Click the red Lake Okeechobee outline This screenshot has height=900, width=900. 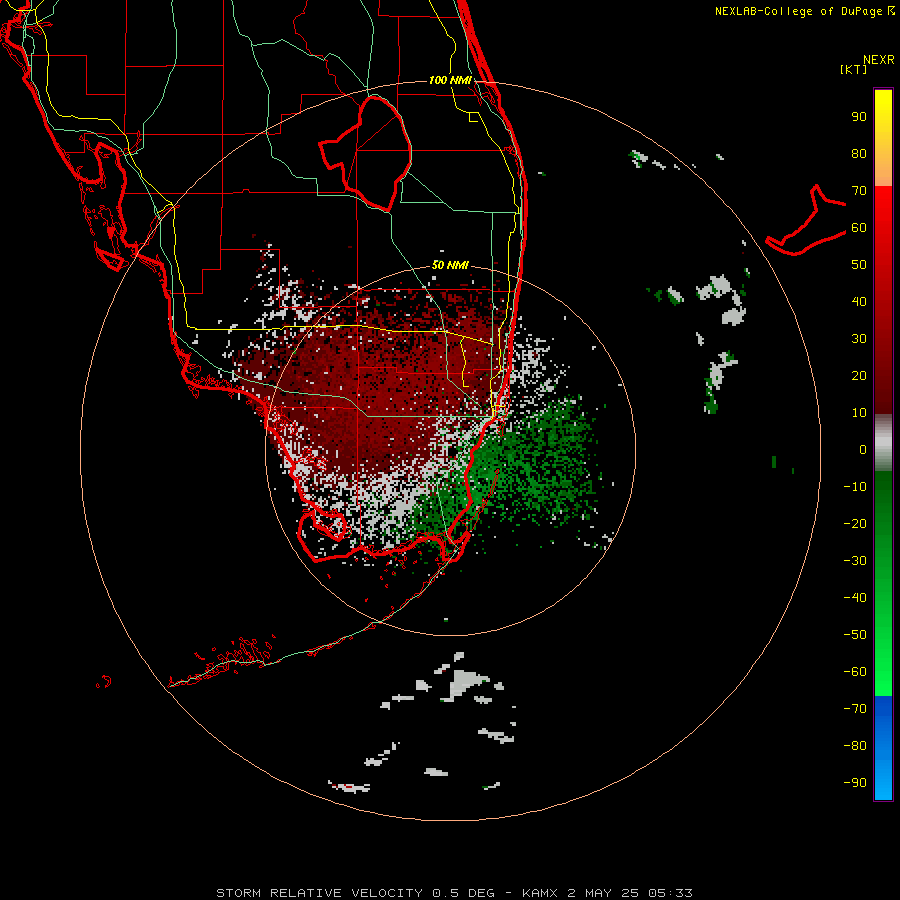(x=366, y=153)
